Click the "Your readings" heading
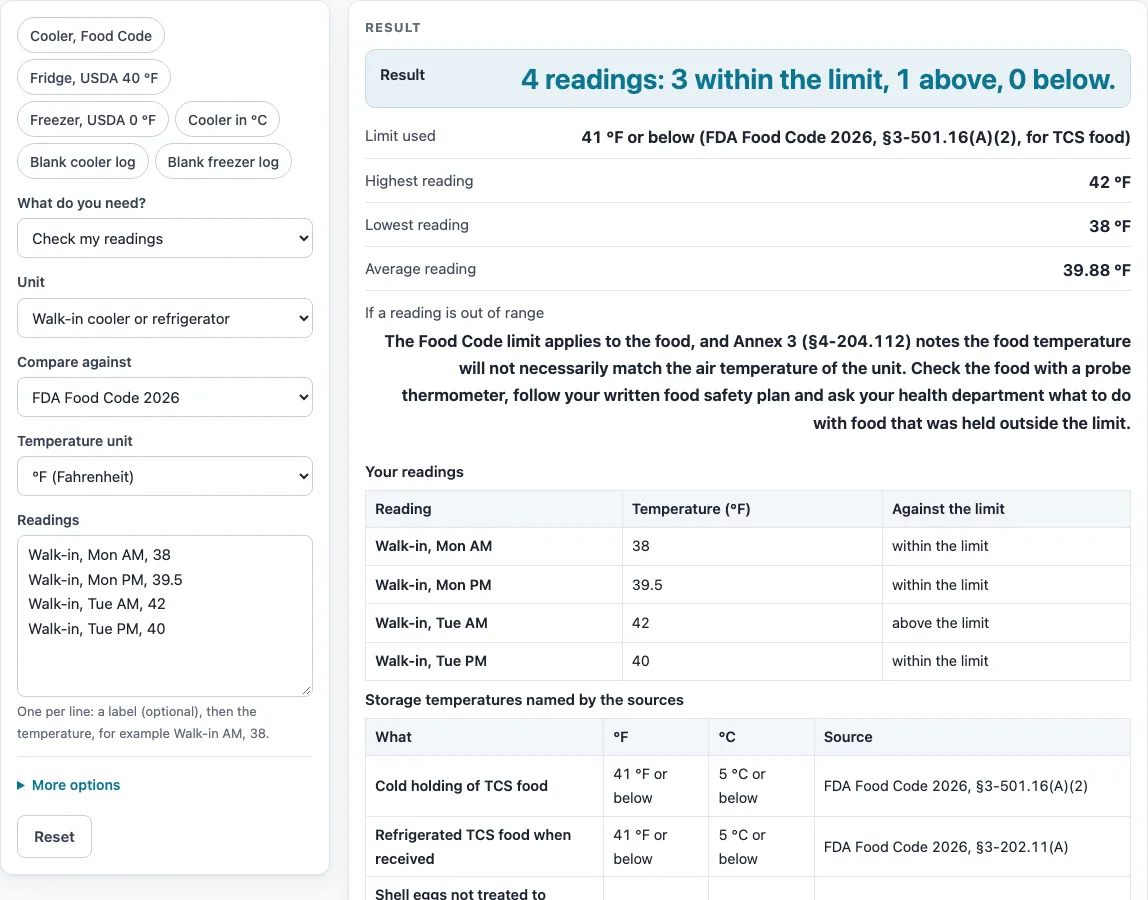 414,472
